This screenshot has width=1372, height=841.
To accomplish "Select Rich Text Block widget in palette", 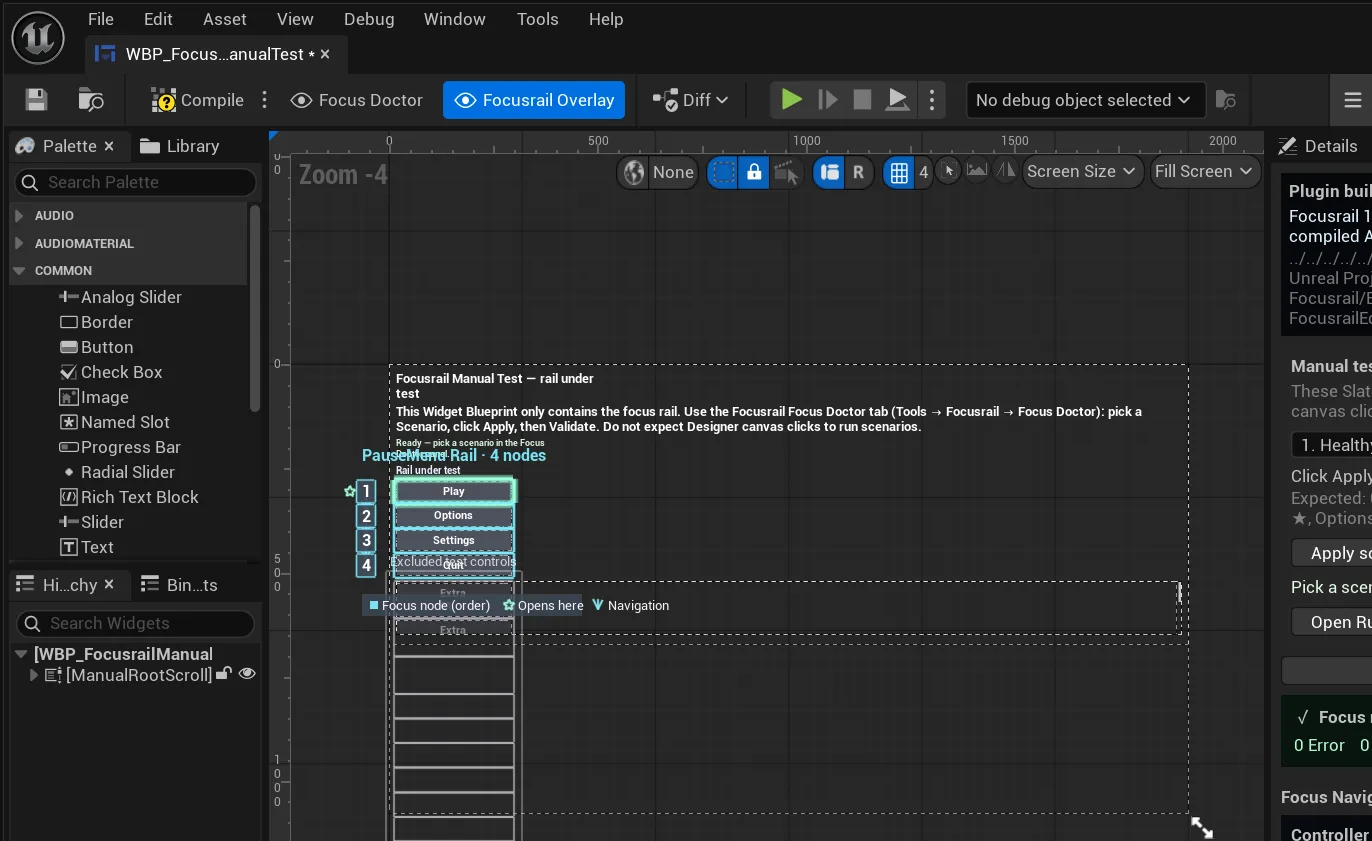I will pos(129,497).
